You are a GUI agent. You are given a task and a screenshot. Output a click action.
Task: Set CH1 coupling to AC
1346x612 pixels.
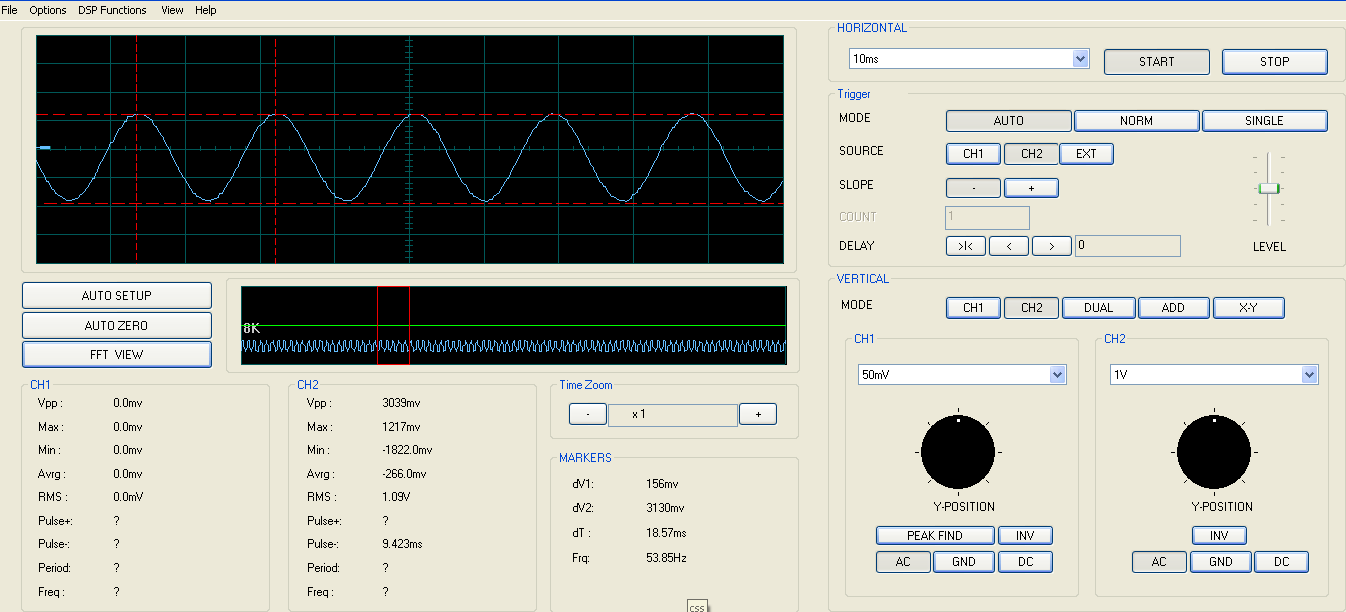pyautogui.click(x=904, y=562)
